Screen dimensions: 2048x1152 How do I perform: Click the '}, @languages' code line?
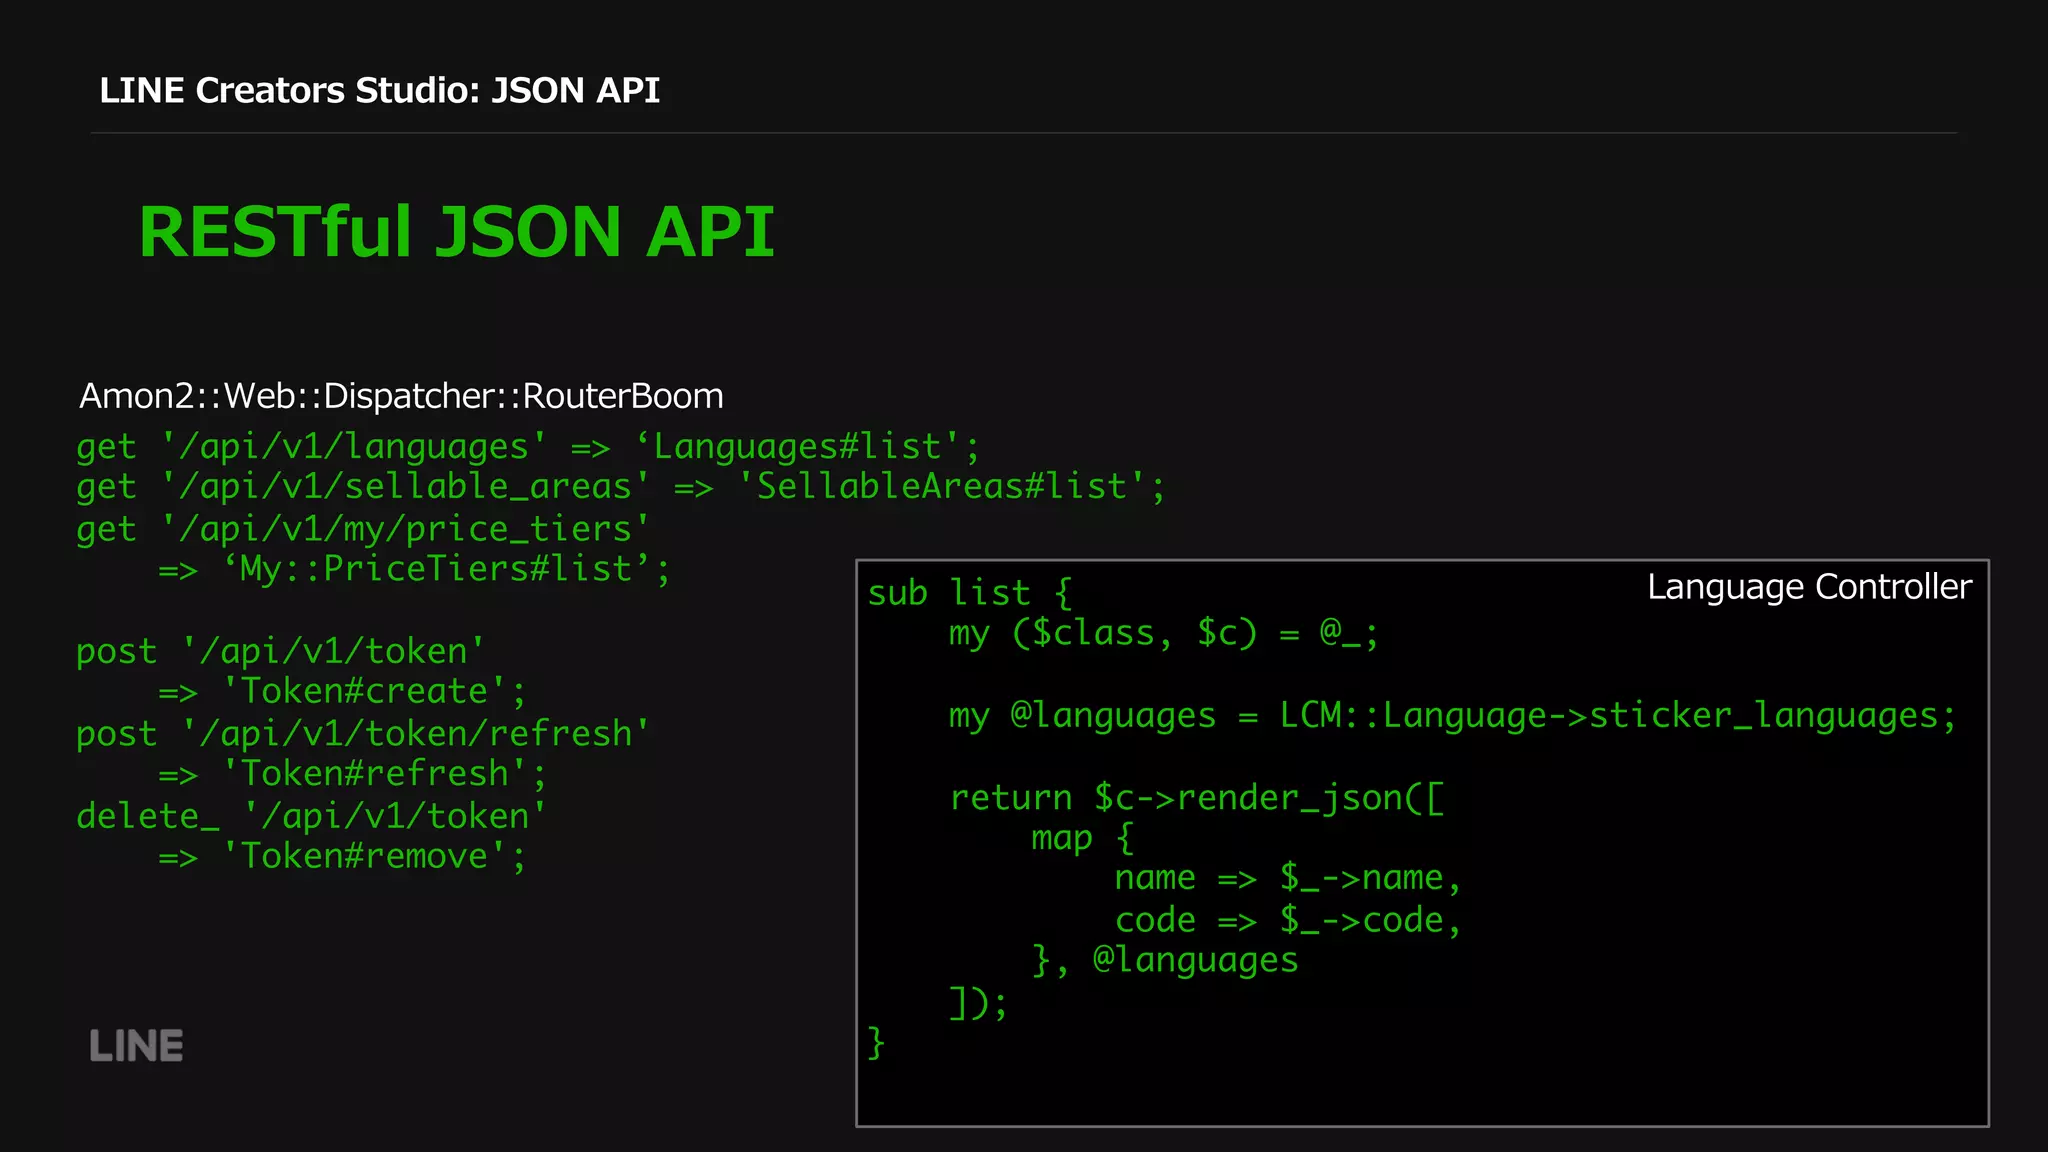tap(1165, 961)
